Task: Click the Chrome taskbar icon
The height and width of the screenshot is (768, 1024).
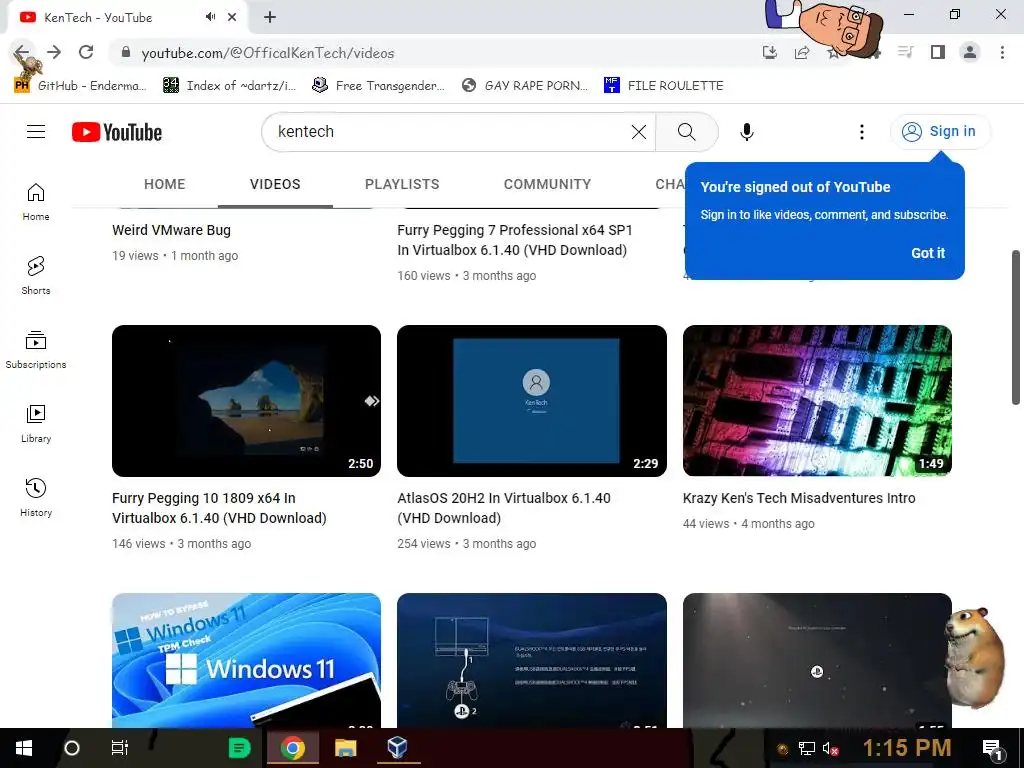Action: point(293,748)
